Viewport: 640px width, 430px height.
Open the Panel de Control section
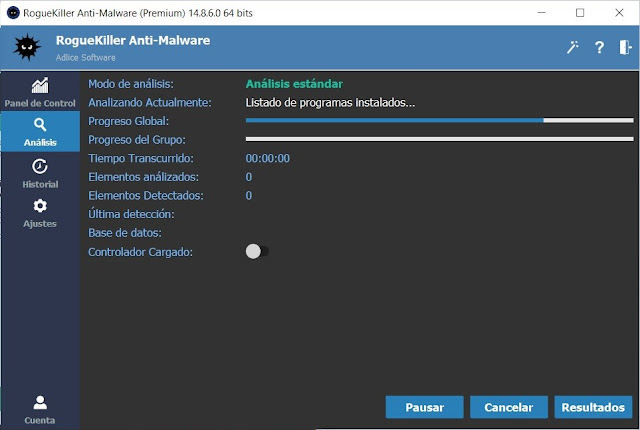click(40, 92)
